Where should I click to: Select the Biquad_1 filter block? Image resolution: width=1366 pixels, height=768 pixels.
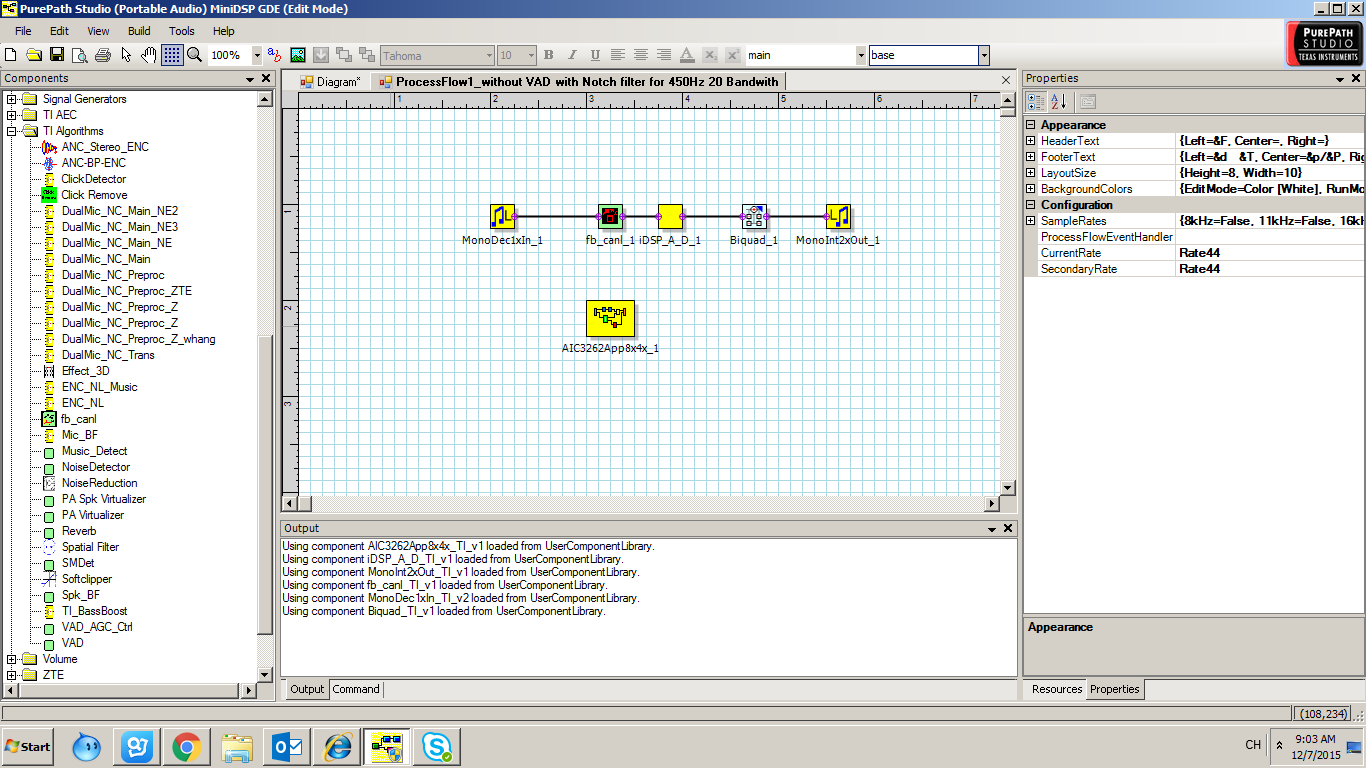754,216
